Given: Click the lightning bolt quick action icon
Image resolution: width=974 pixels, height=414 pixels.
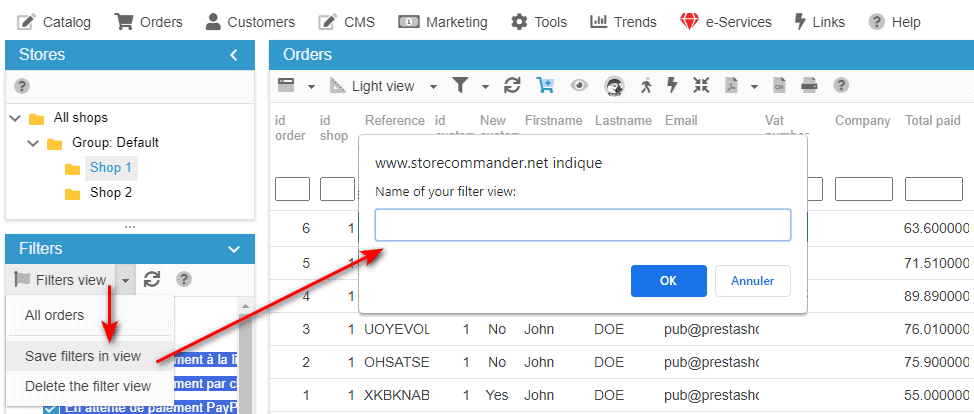Looking at the screenshot, I should pos(672,86).
